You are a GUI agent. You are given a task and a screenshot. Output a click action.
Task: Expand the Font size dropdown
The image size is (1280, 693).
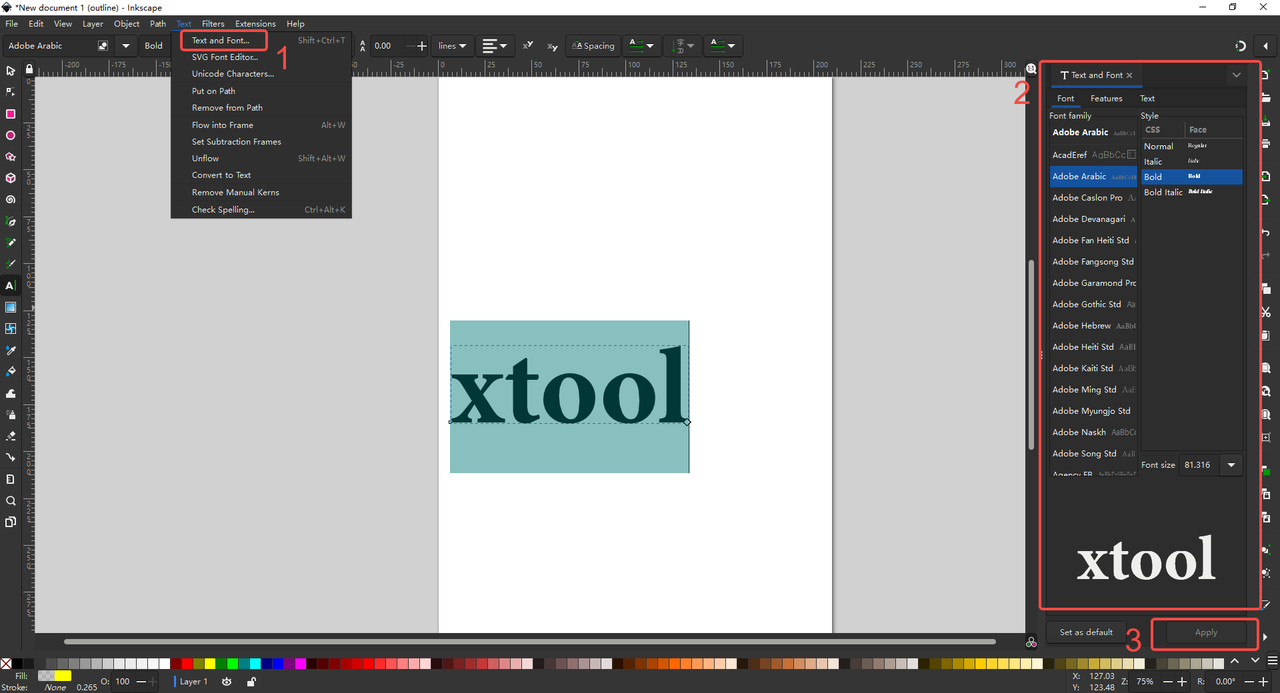(x=1231, y=465)
